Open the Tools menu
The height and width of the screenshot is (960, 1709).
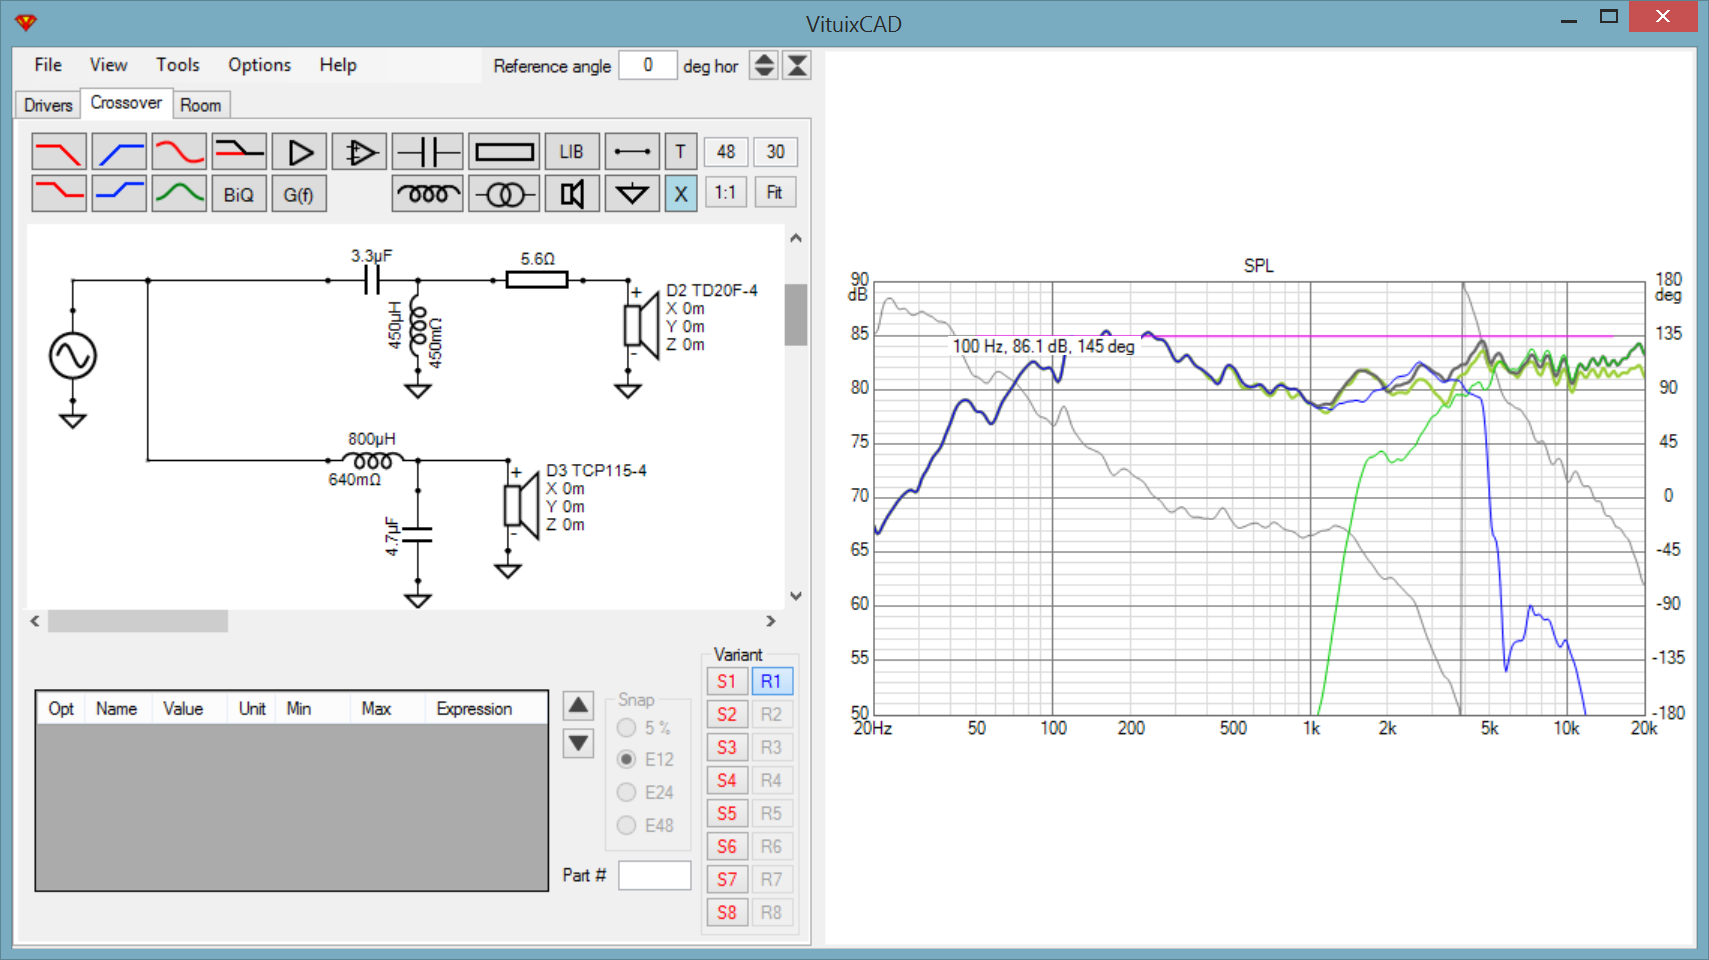[x=178, y=65]
